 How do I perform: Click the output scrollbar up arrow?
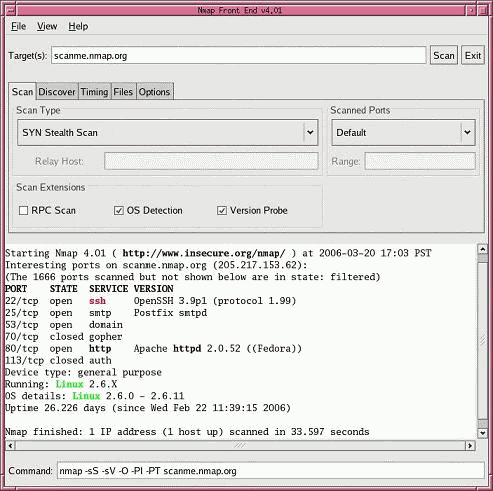482,249
